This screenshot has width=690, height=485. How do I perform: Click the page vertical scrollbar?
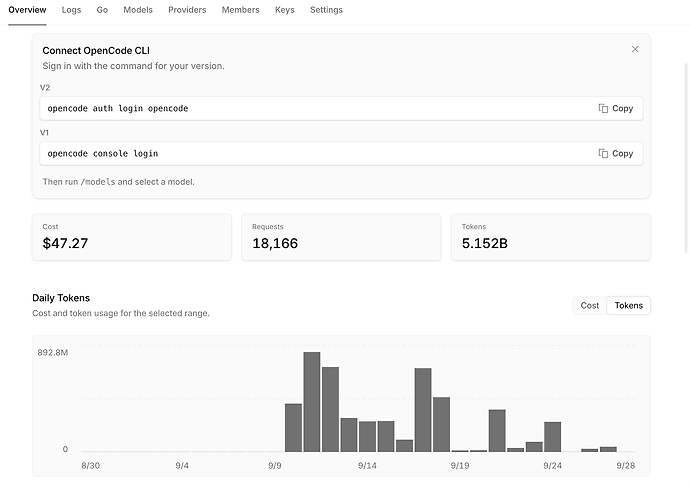pyautogui.click(x=686, y=158)
